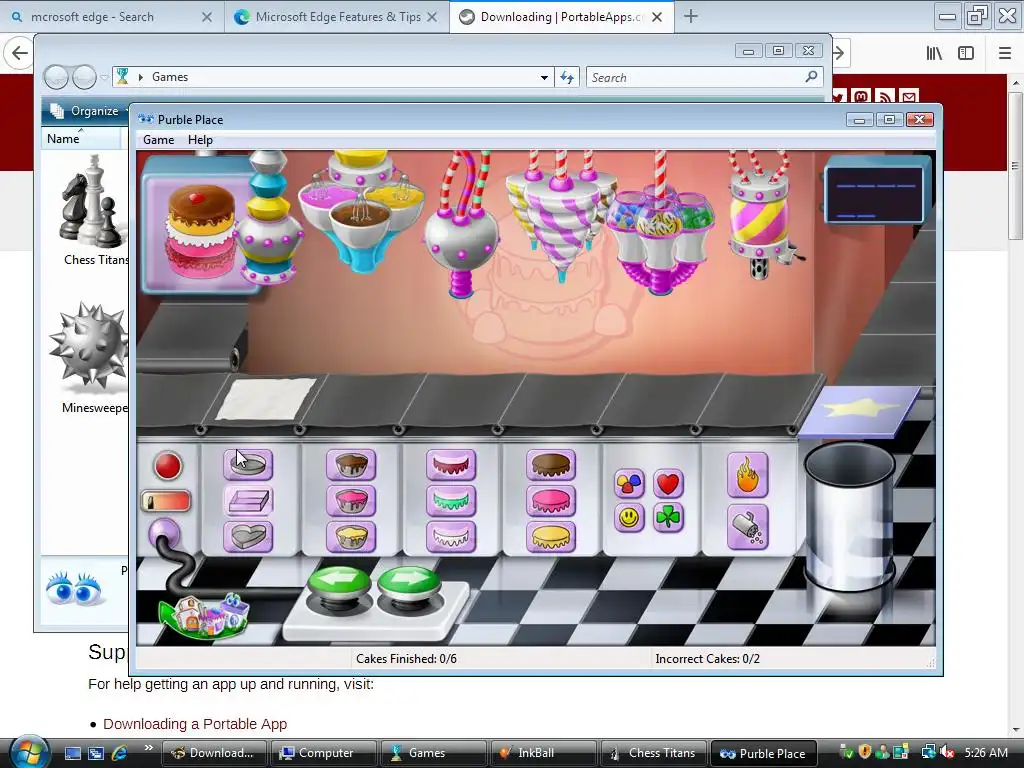This screenshot has width=1024, height=768.
Task: Close the 'mcrosoft edge - Search' tab
Action: [x=206, y=17]
